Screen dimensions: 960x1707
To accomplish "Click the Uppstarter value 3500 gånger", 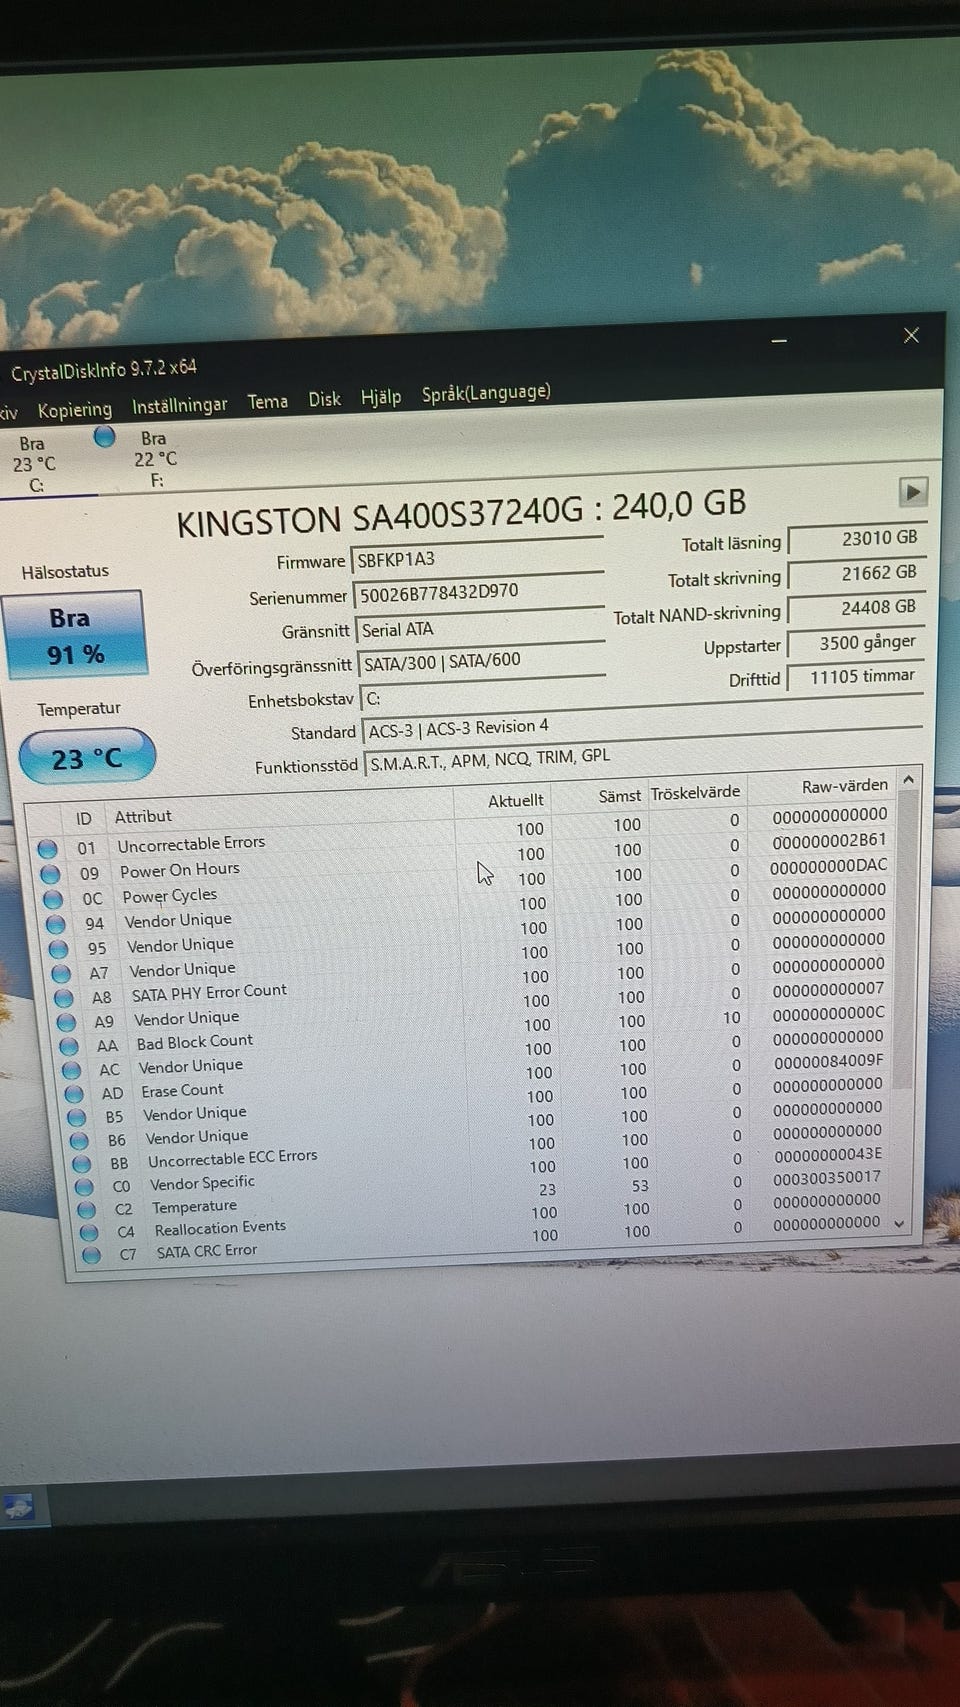I will (857, 643).
